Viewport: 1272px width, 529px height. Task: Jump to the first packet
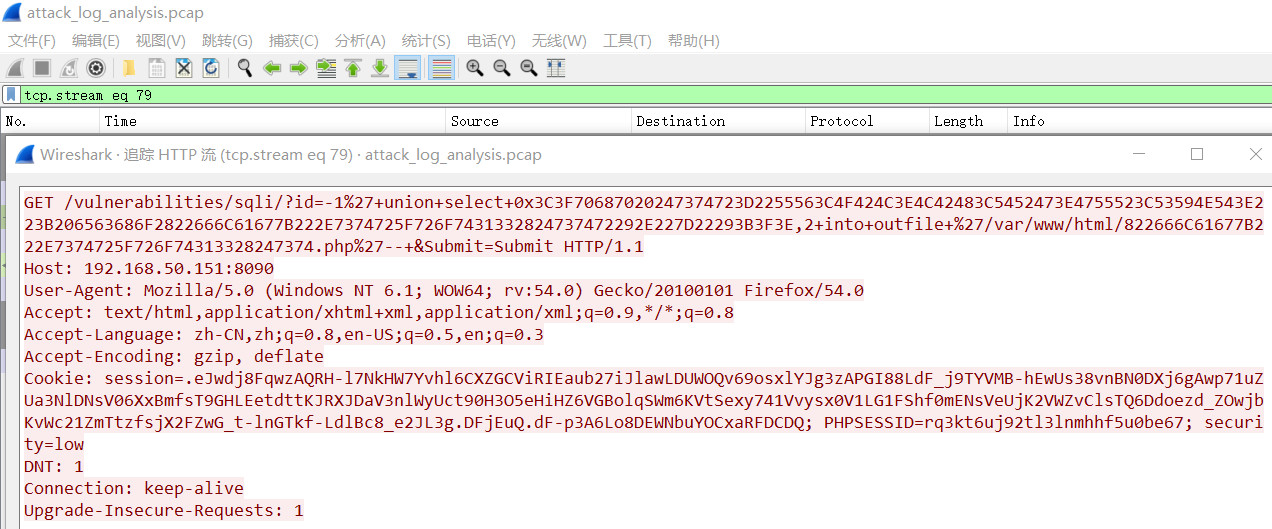pos(353,68)
